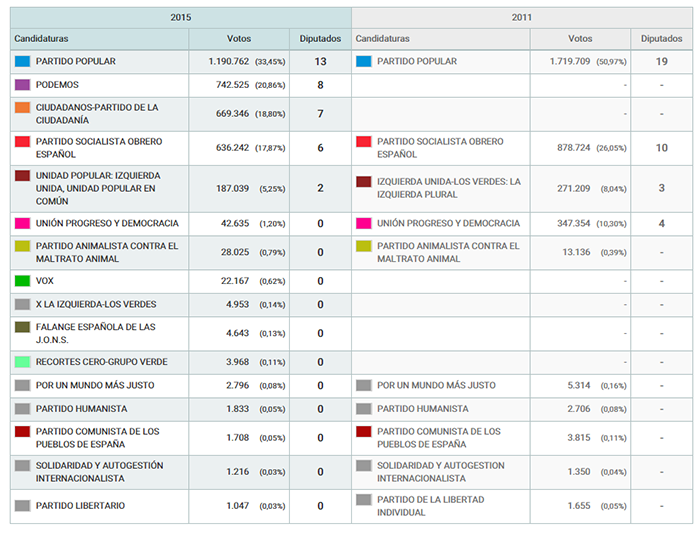Image resolution: width=700 pixels, height=533 pixels.
Task: Select the 2015 header tab
Action: (x=180, y=17)
